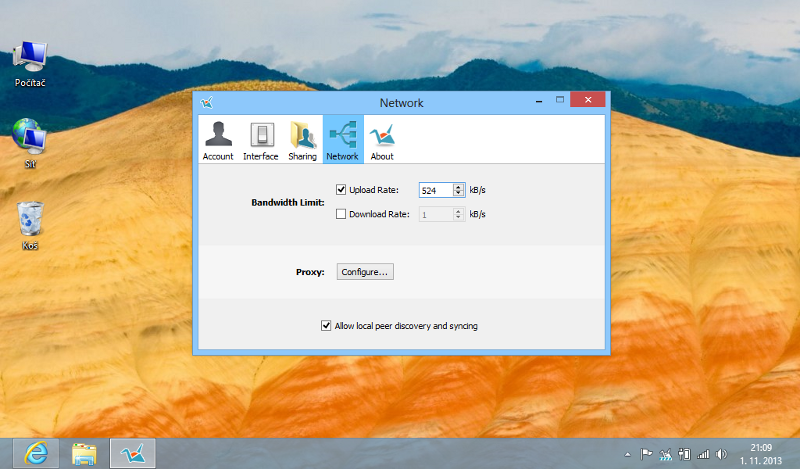Screen dimensions: 800x469
Task: Click the sync app taskbar icon
Action: pyautogui.click(x=133, y=453)
